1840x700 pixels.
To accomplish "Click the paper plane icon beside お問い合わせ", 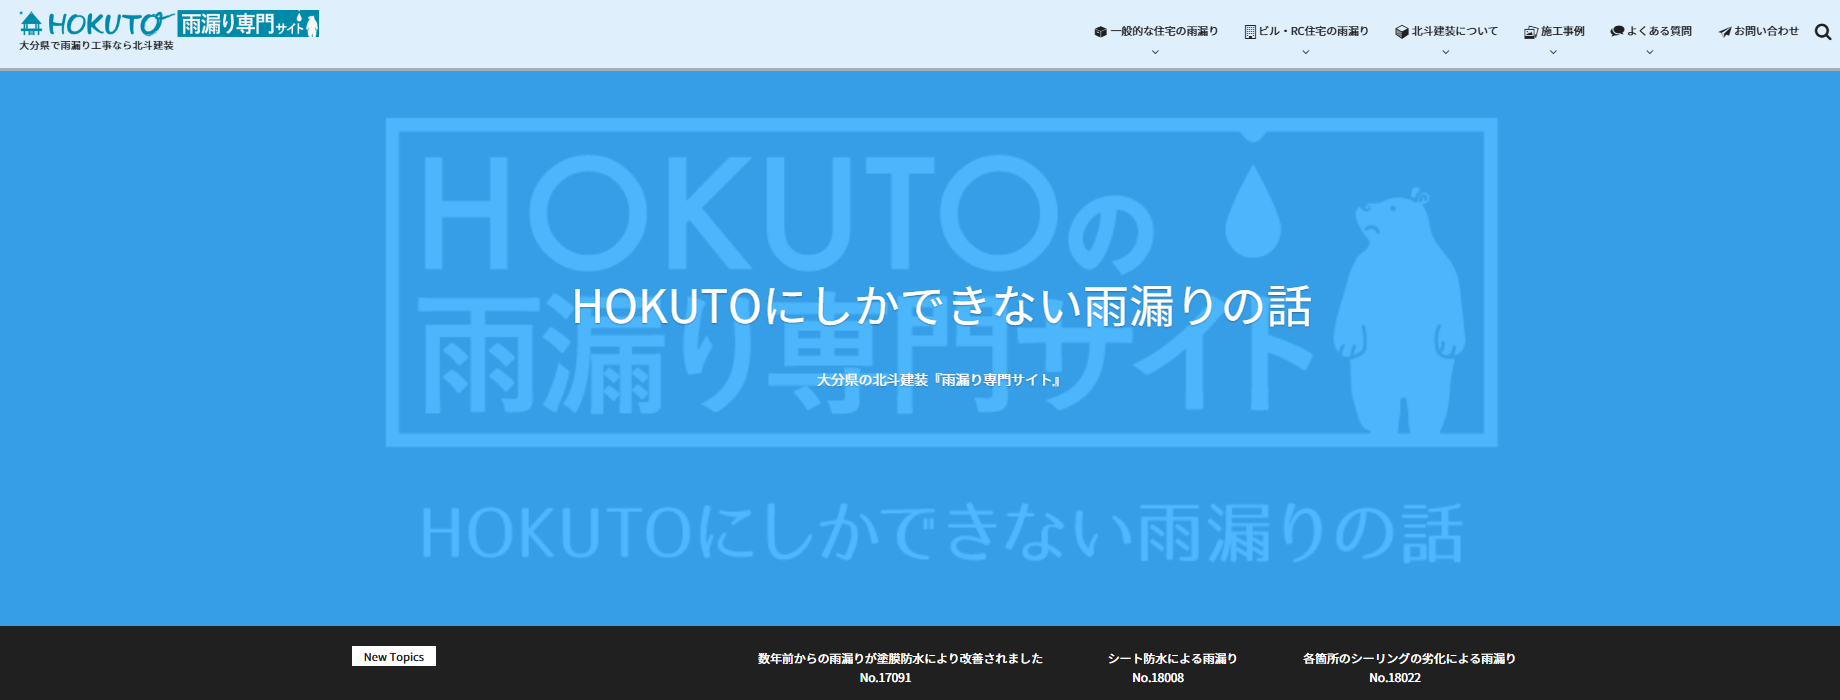I will click(1725, 32).
